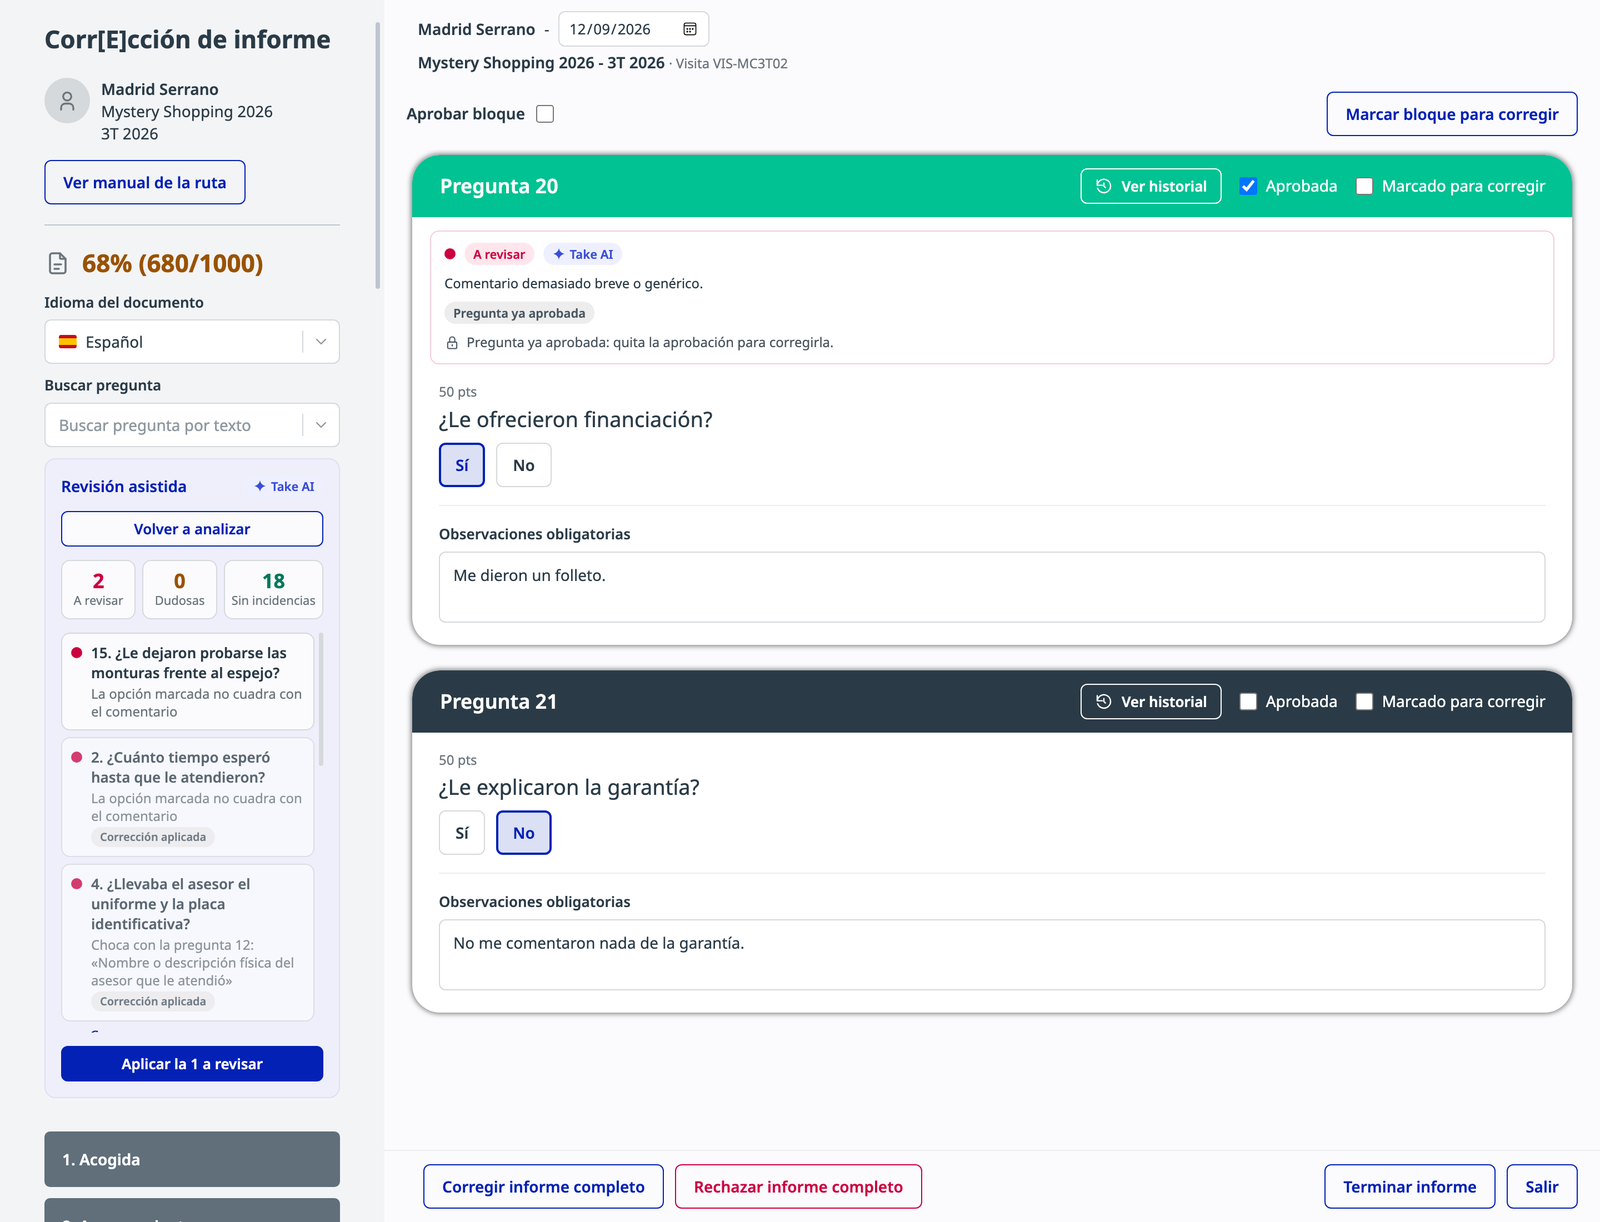Click Marcar bloque para corregir

(x=1452, y=114)
